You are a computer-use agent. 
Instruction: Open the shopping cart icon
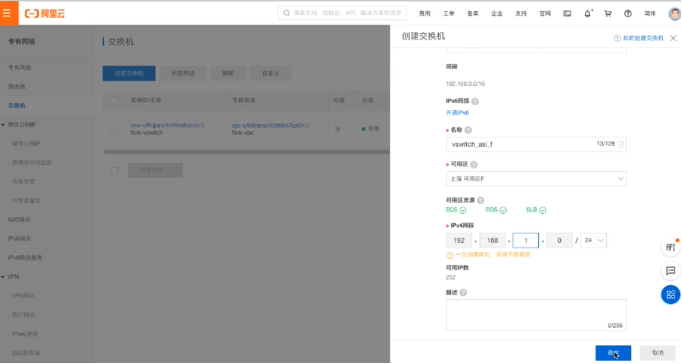tap(608, 13)
